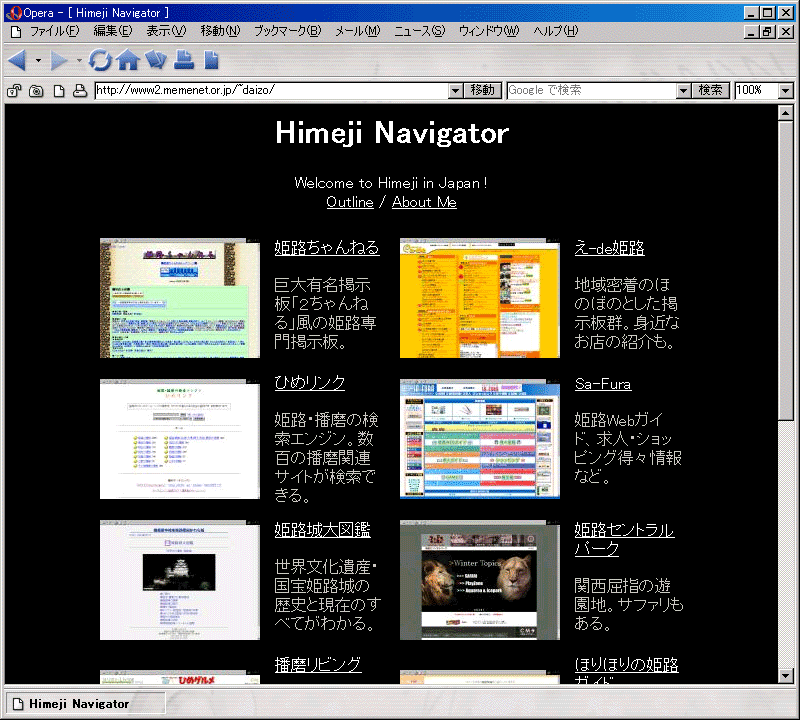Open the 播磨リビング link
The width and height of the screenshot is (800, 720).
click(x=318, y=664)
